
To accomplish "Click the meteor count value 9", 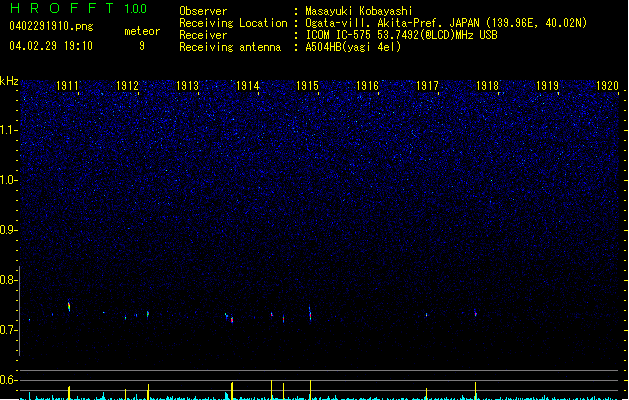I will [x=142, y=46].
